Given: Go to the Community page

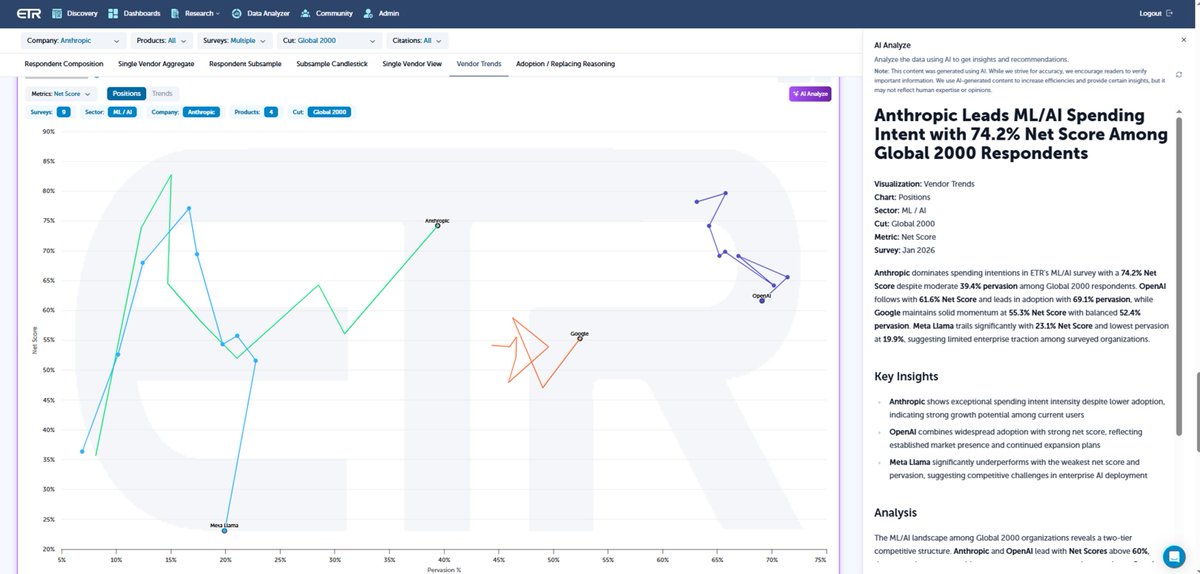Looking at the screenshot, I should [326, 14].
